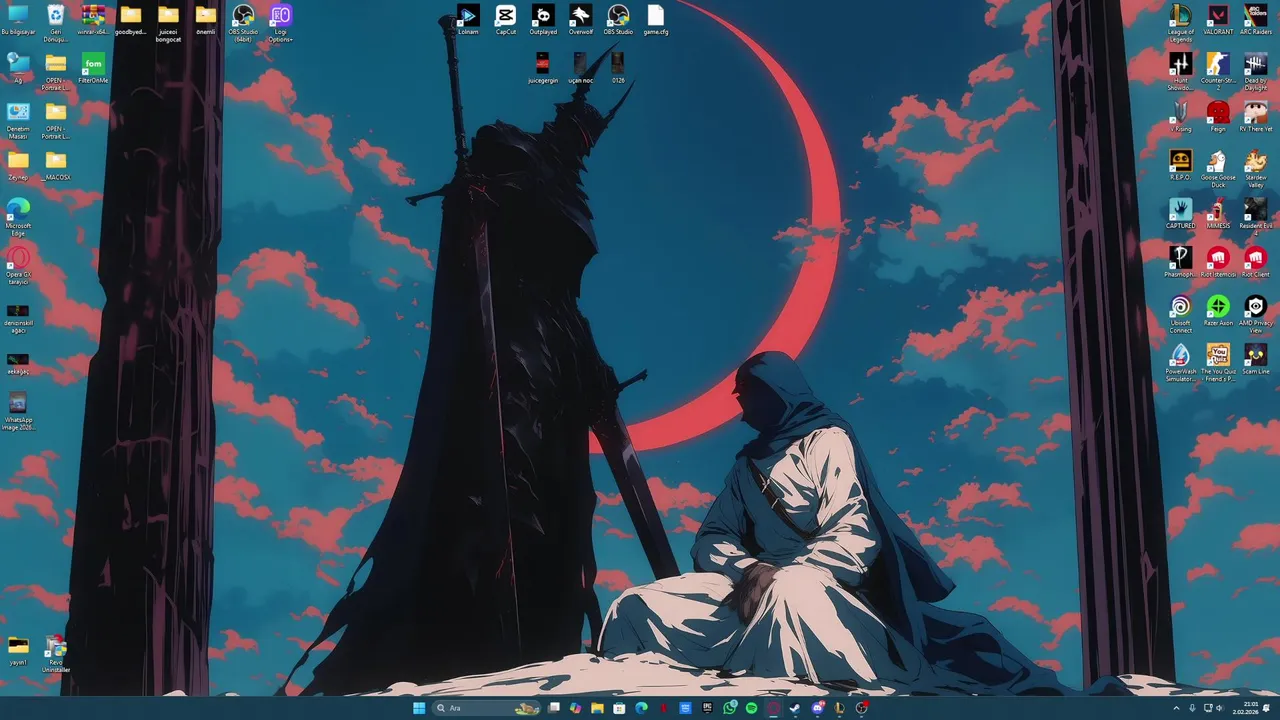Select the uçan noc file thumbnail

581,68
